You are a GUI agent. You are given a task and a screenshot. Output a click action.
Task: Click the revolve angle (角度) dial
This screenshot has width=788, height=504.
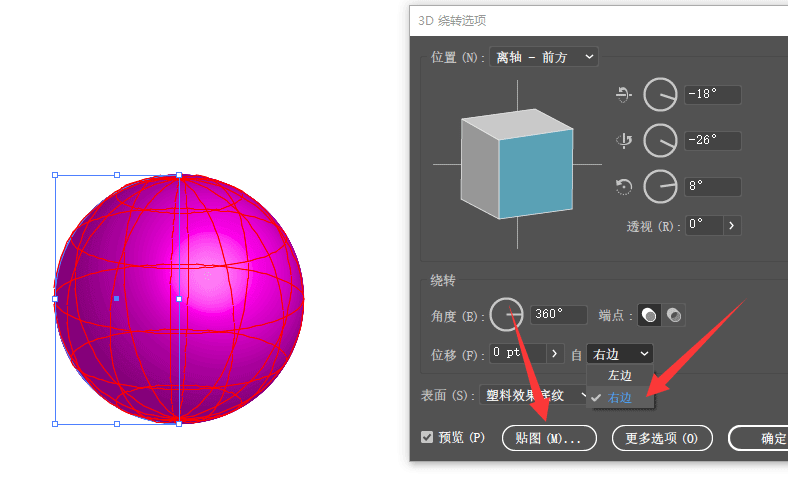point(508,315)
